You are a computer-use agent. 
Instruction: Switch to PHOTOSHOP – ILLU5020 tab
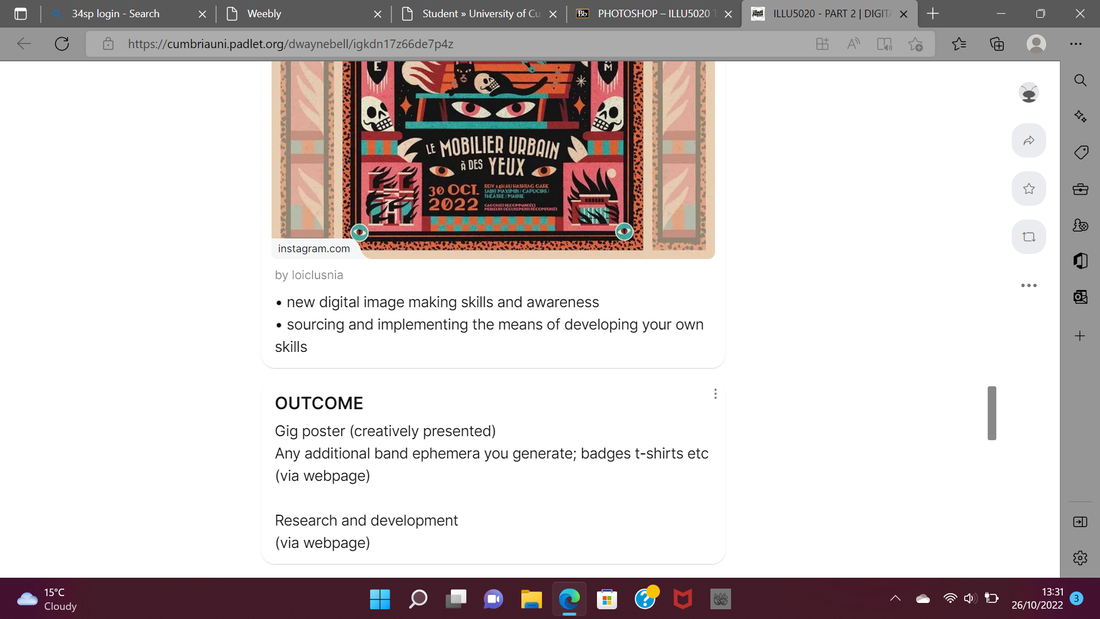pyautogui.click(x=653, y=13)
